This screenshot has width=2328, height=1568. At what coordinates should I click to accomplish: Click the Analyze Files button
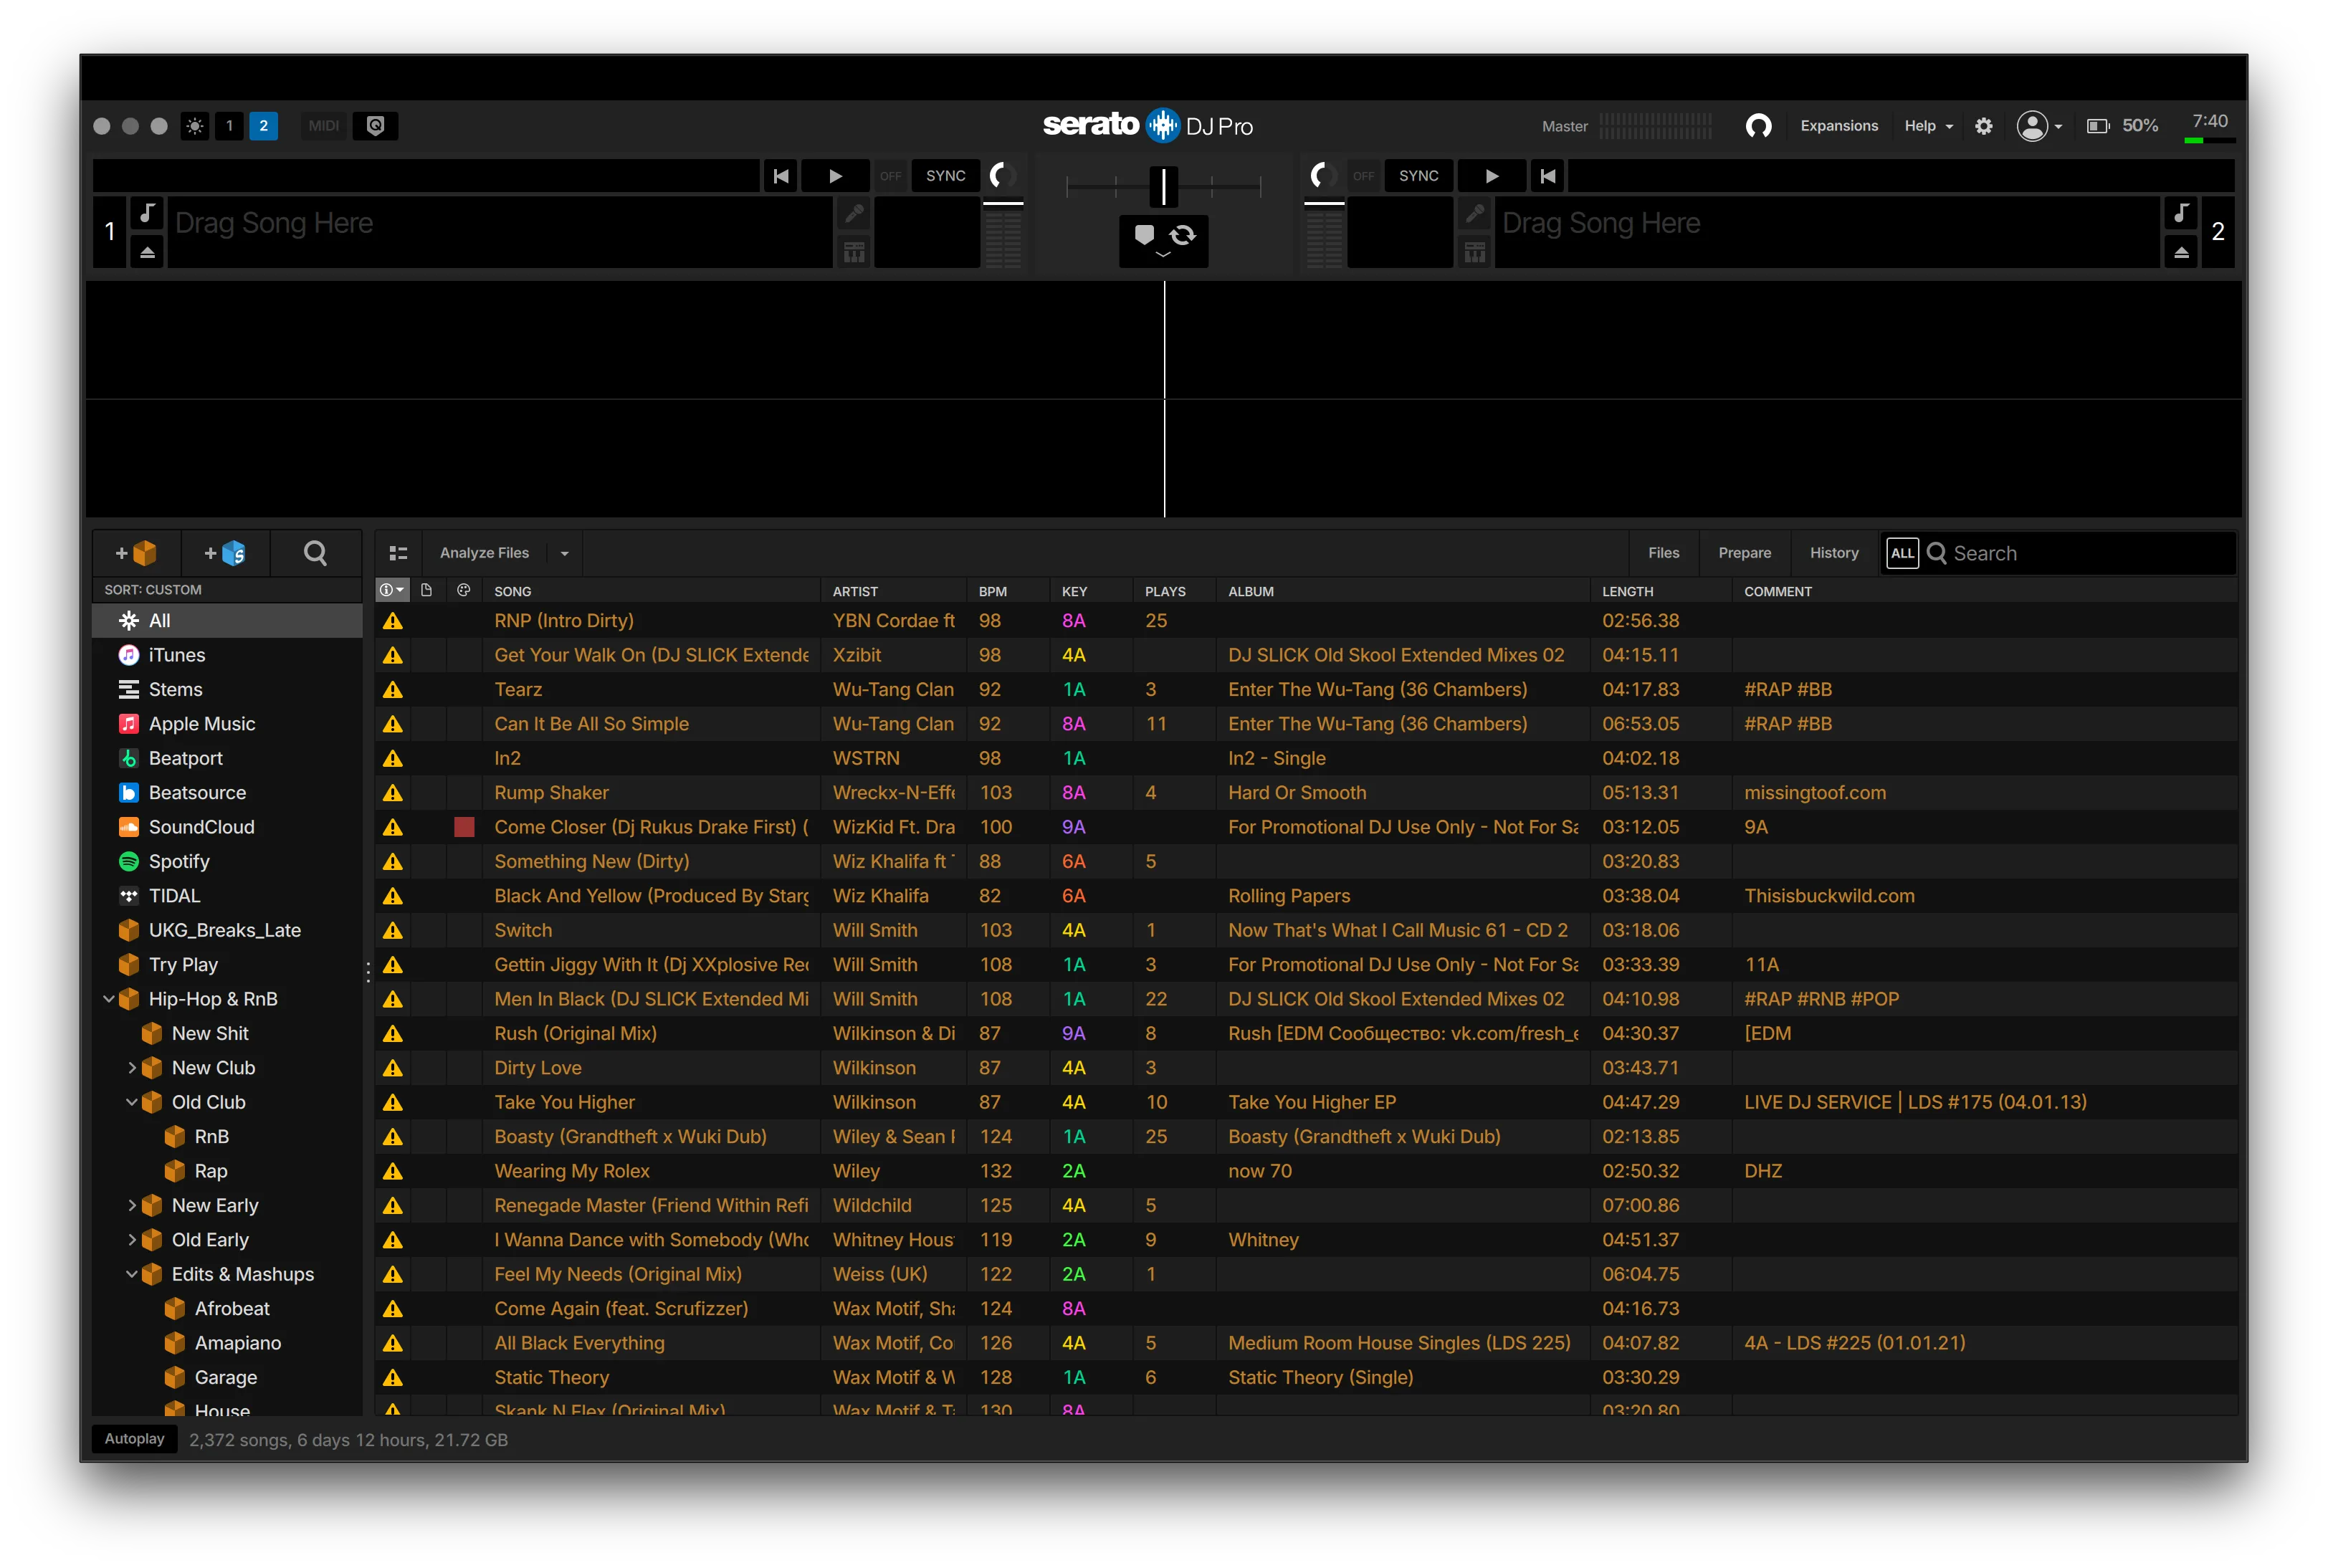(x=484, y=553)
